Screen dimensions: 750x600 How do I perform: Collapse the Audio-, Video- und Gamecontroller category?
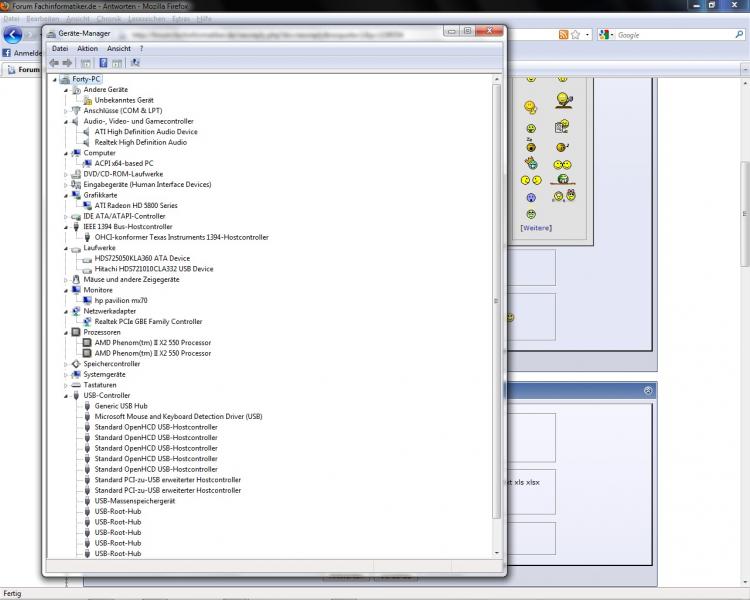click(x=66, y=122)
